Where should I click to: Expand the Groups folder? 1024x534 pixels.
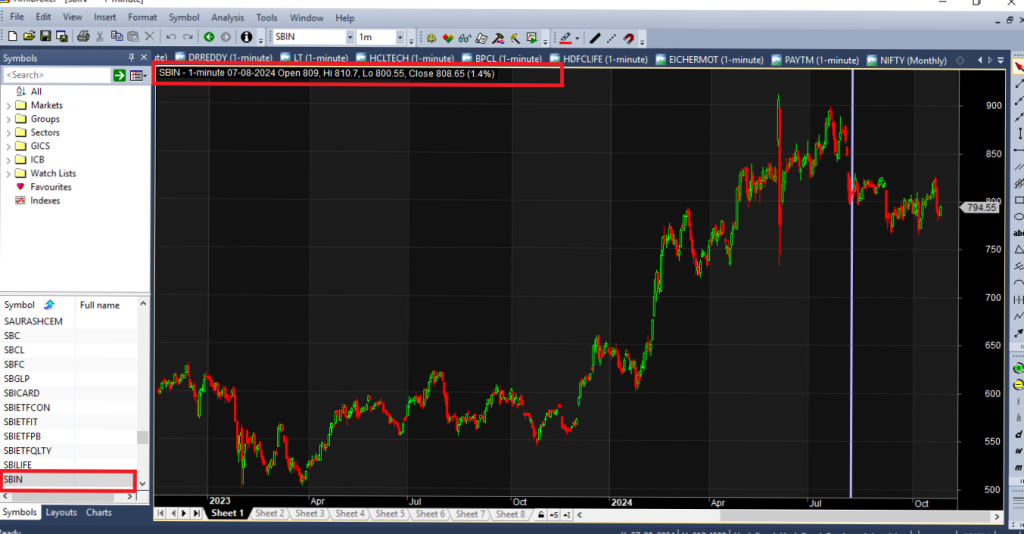click(8, 119)
